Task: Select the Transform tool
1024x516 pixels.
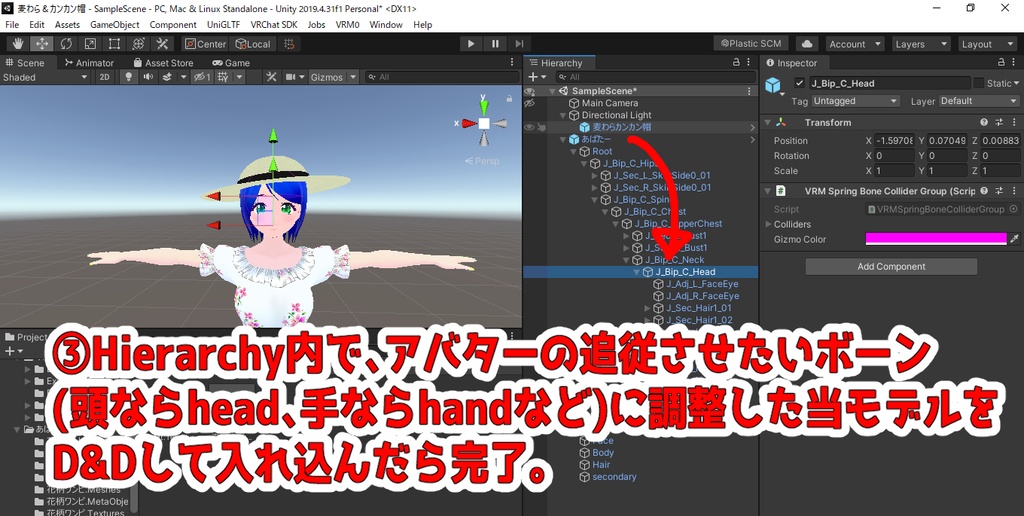Action: pyautogui.click(x=138, y=44)
